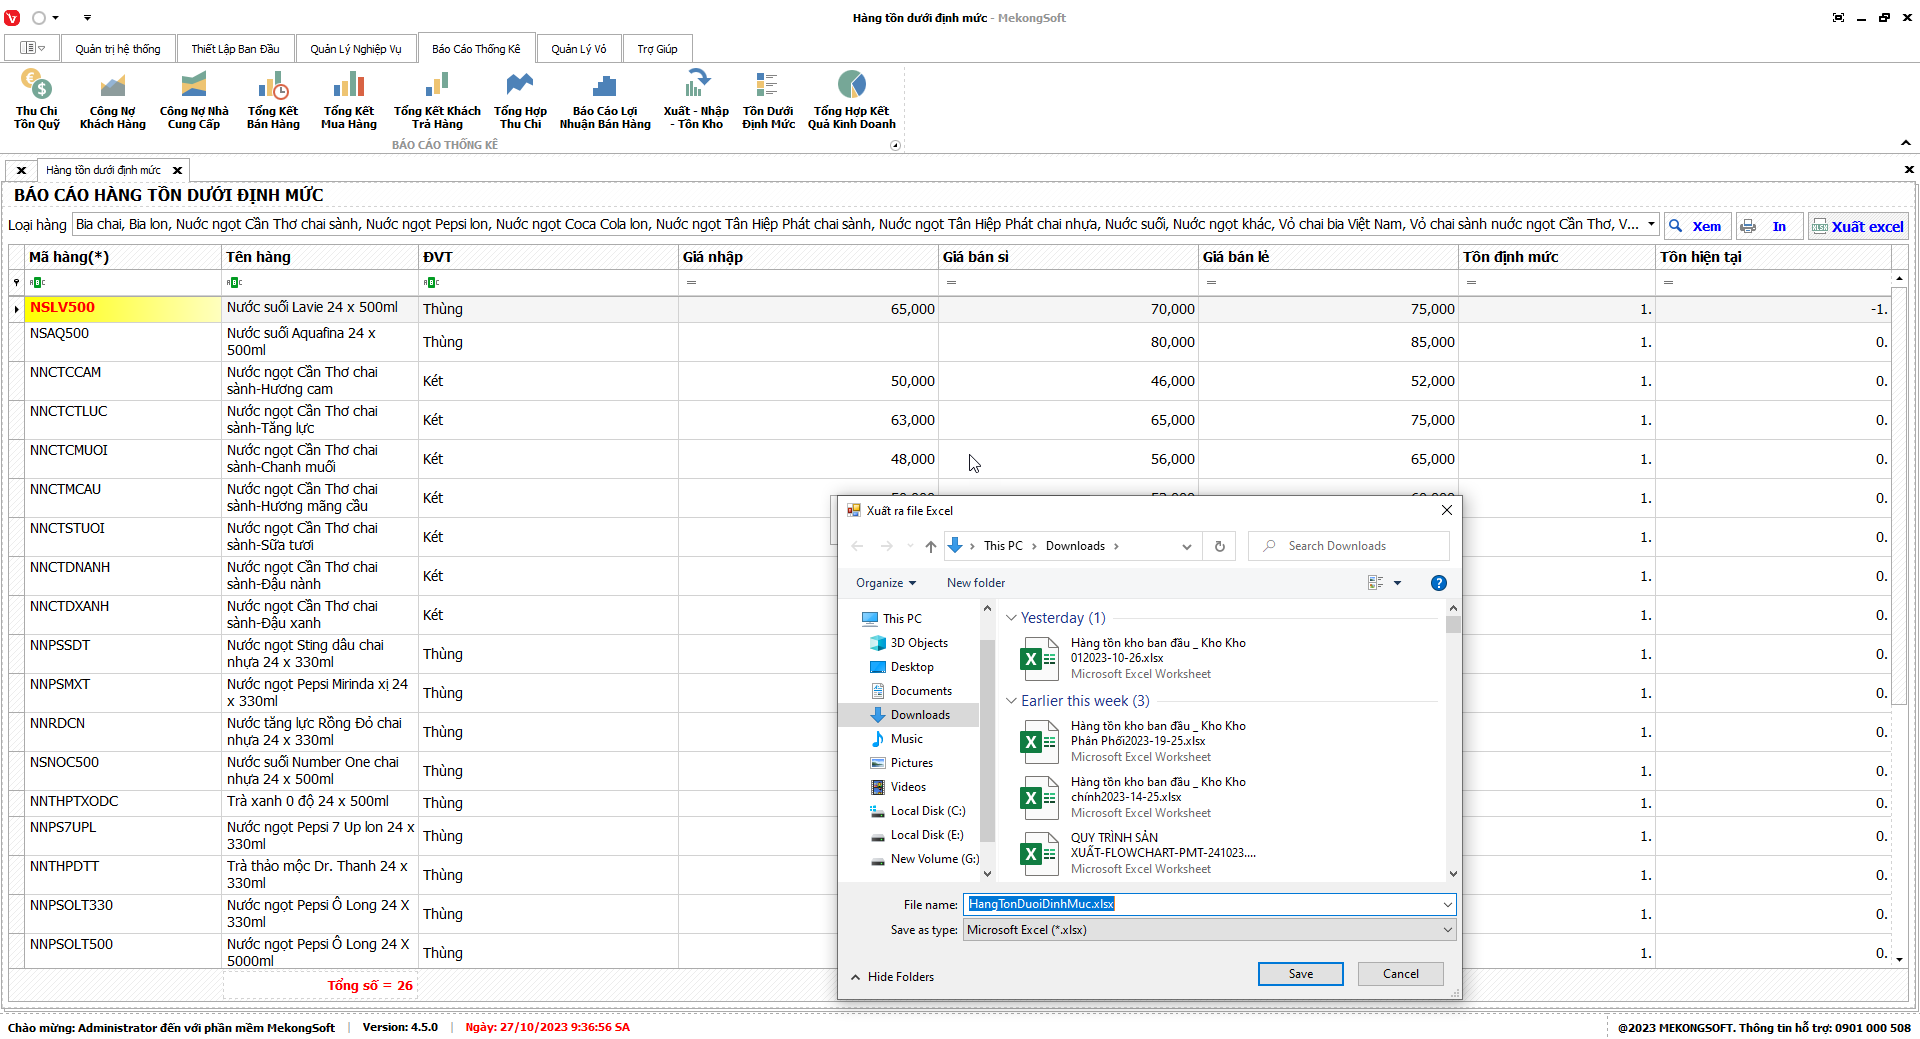
Task: Expand the Loại hàng dropdown list
Action: point(1651,225)
